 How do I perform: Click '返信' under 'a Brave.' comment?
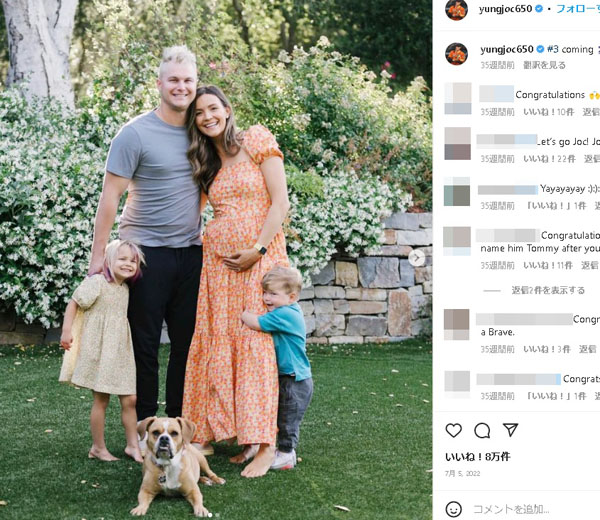tap(587, 349)
